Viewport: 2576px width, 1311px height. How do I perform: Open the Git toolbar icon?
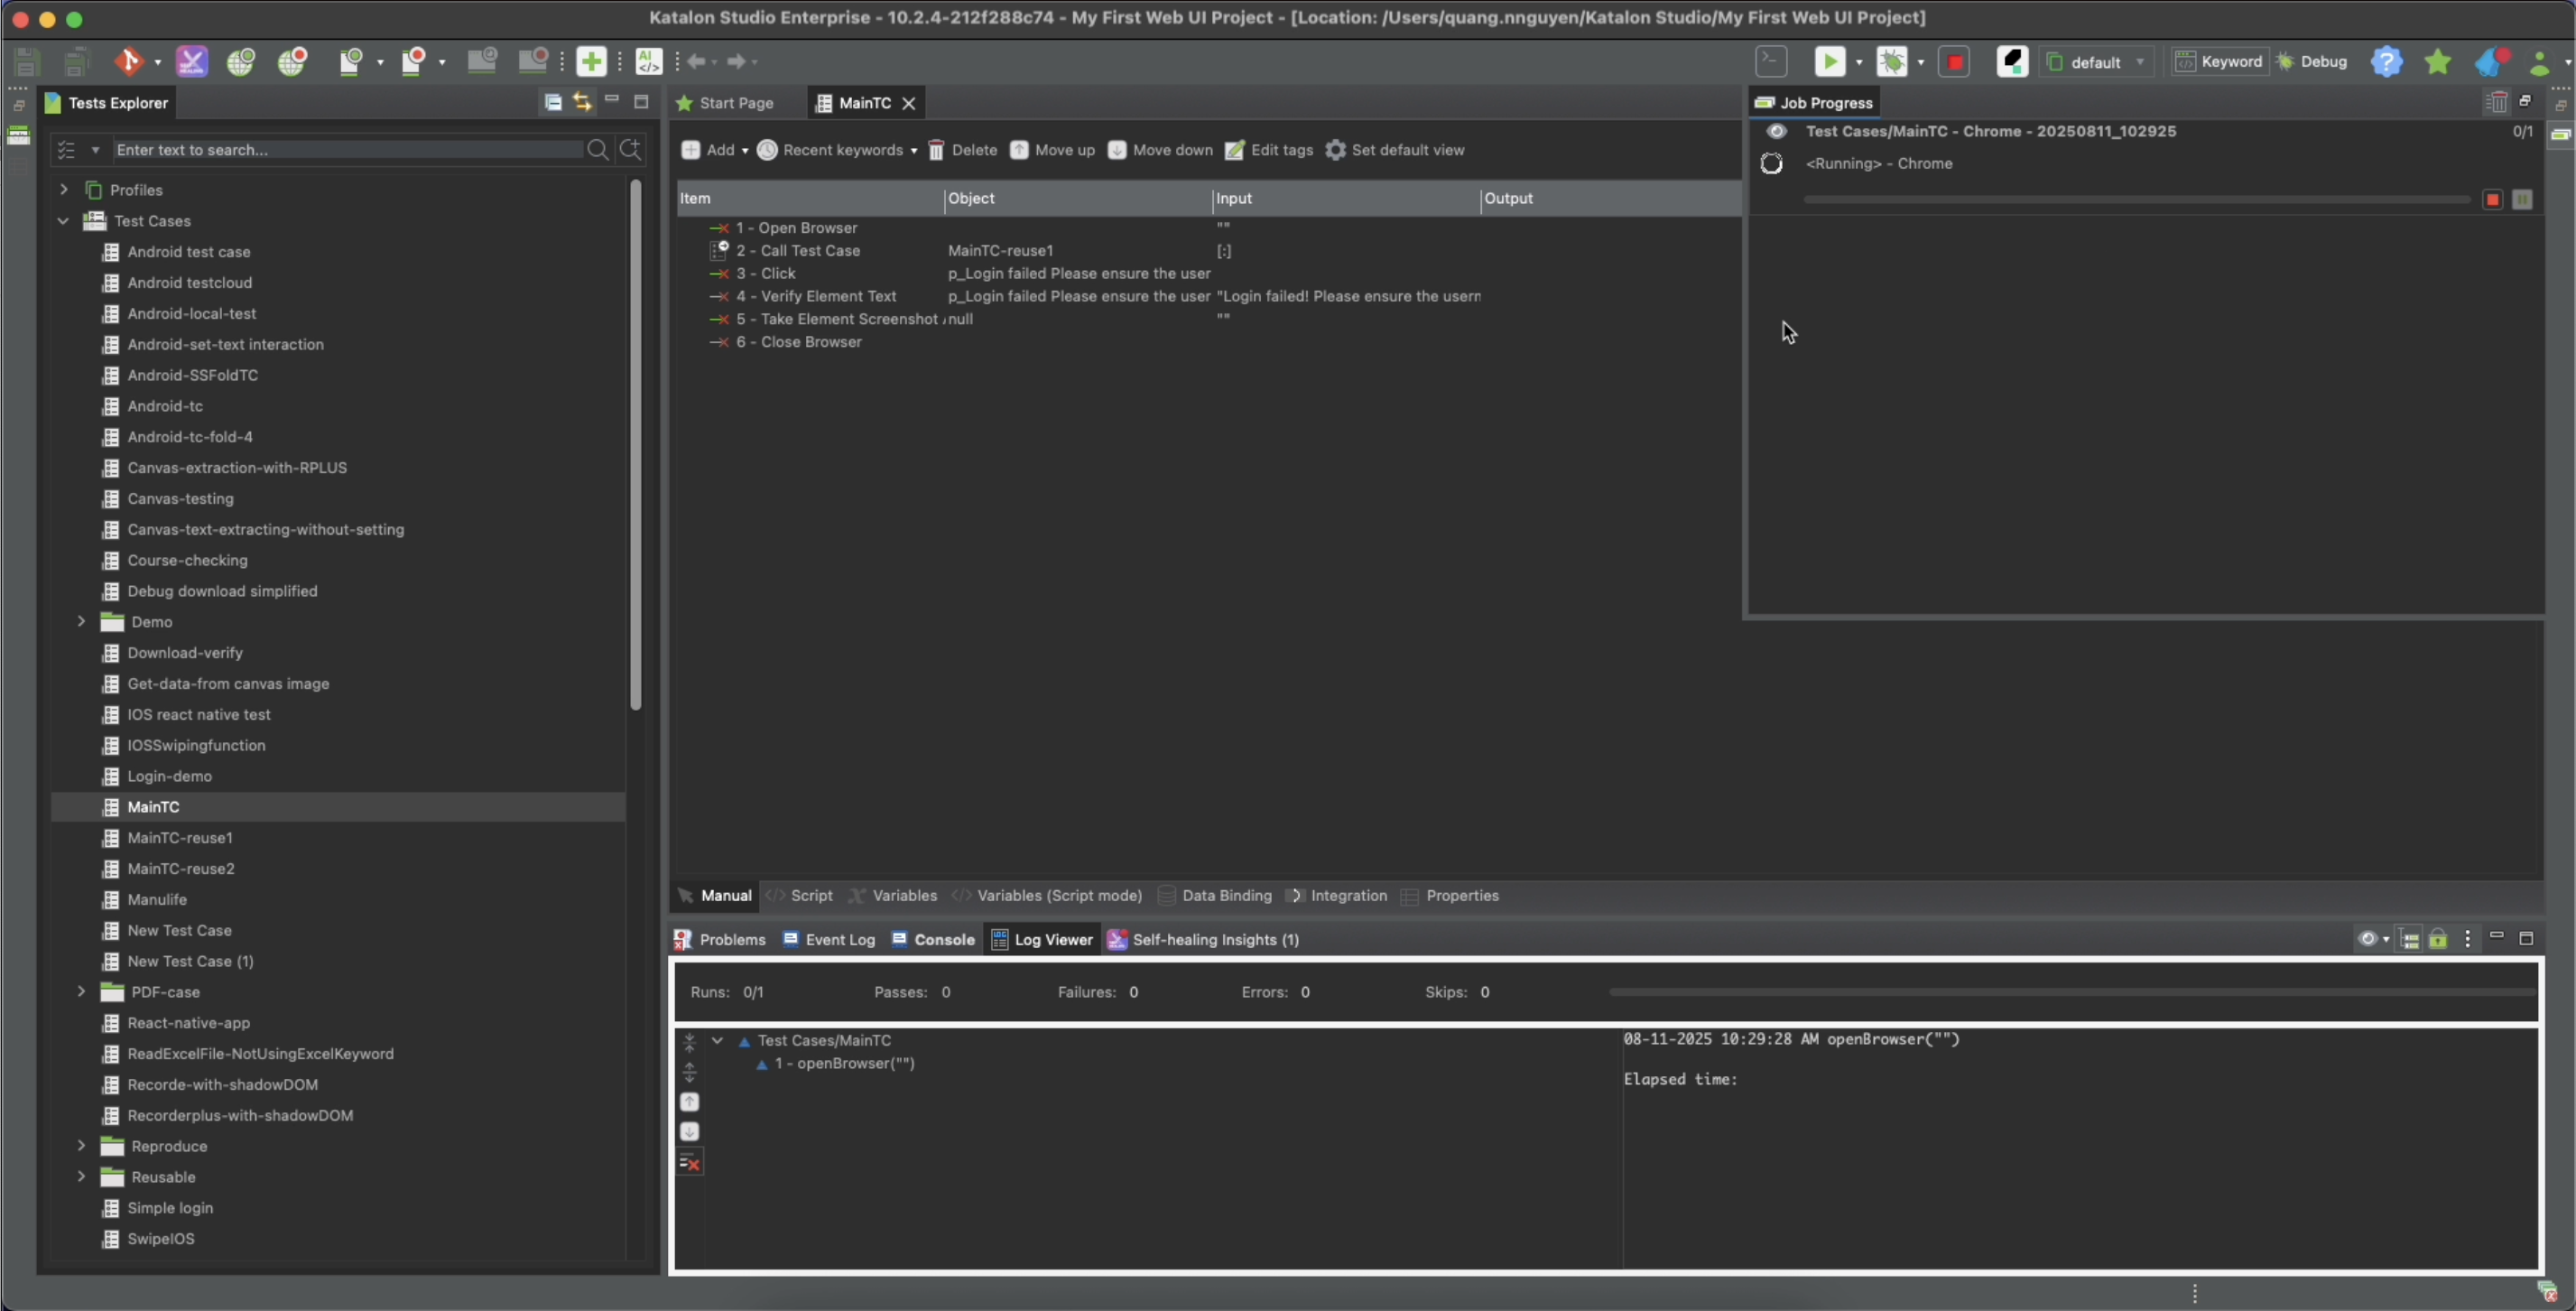pos(128,62)
